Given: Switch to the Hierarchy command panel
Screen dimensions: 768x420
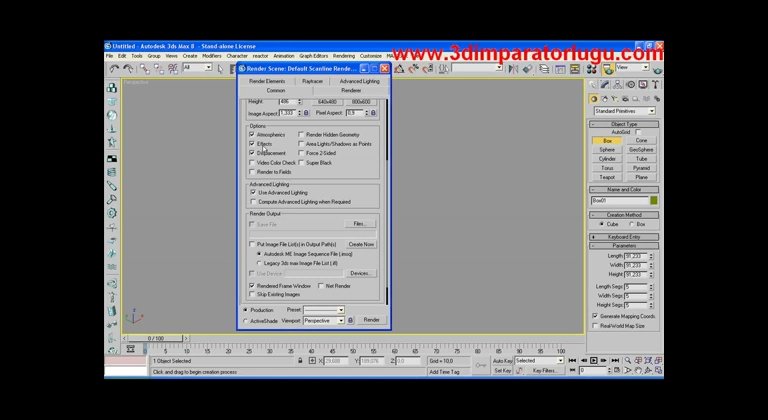Looking at the screenshot, I should click(x=618, y=85).
